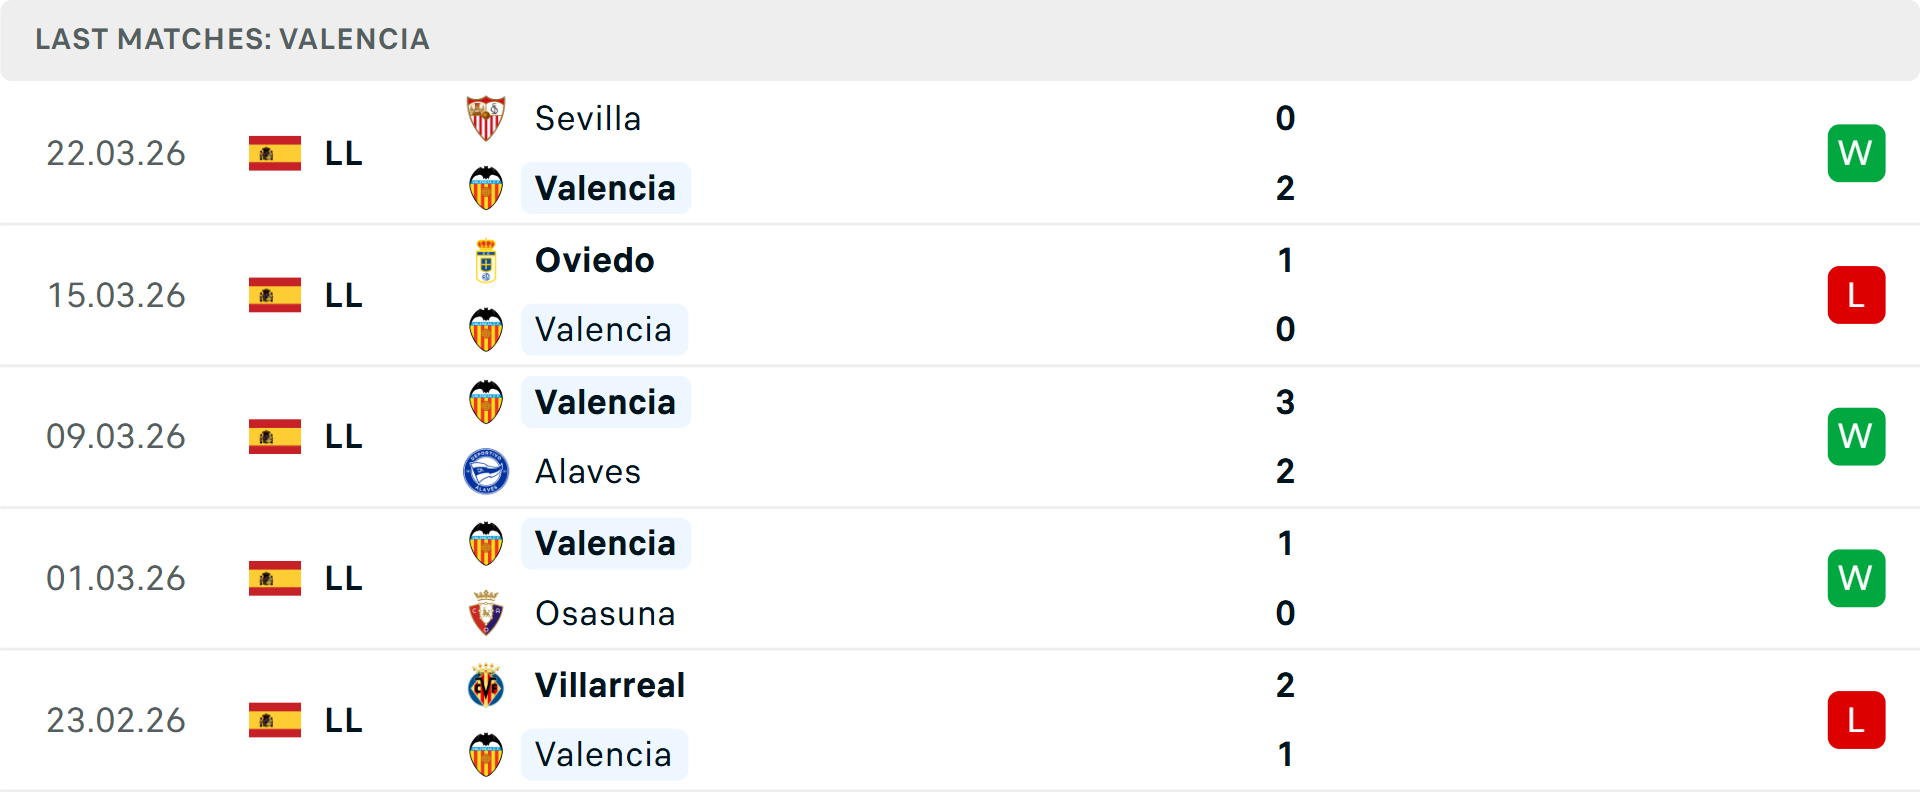Click the L badge for Villarreal match
This screenshot has height=792, width=1920.
coord(1856,720)
